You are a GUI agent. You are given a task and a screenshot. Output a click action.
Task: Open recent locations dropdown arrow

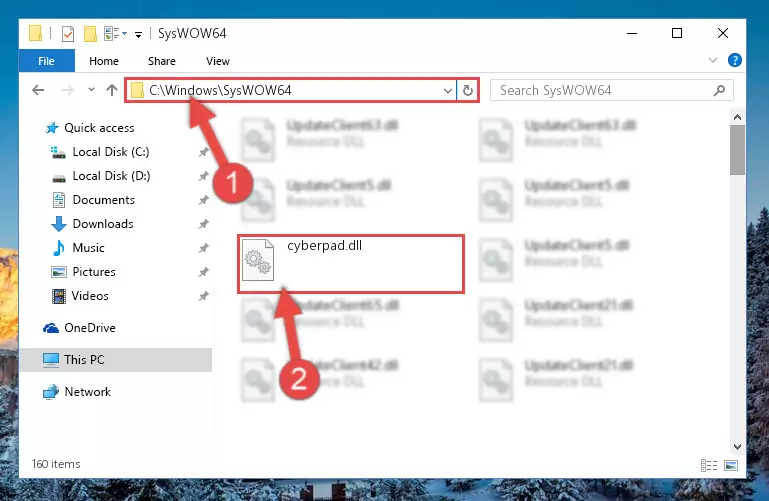[91, 90]
